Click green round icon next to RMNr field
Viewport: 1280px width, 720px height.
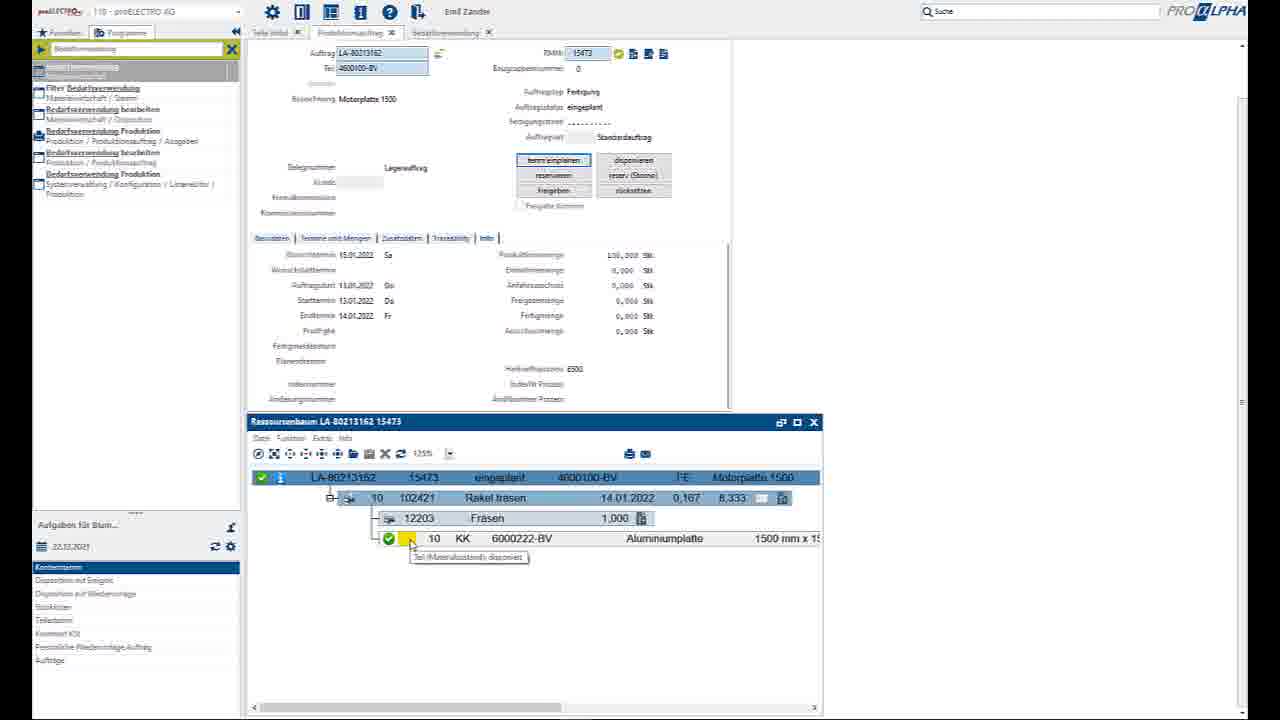[619, 54]
